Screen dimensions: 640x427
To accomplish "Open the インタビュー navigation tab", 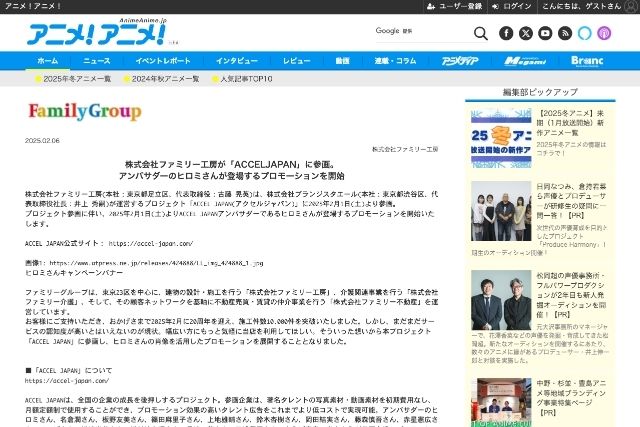I will click(237, 61).
